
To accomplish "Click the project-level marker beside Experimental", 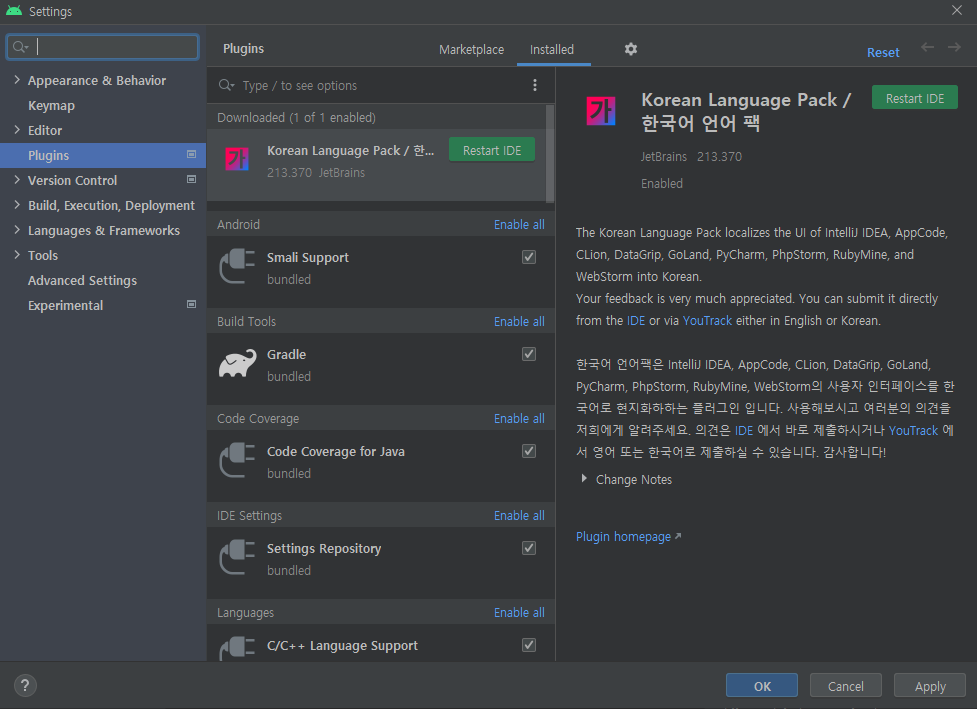I will [191, 305].
